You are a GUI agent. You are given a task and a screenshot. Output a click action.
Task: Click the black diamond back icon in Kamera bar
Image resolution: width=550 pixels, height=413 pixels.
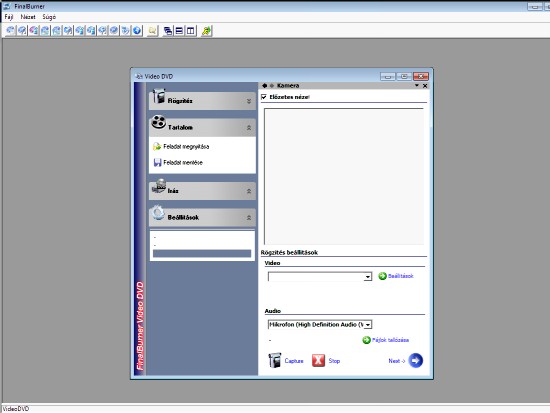coord(264,86)
